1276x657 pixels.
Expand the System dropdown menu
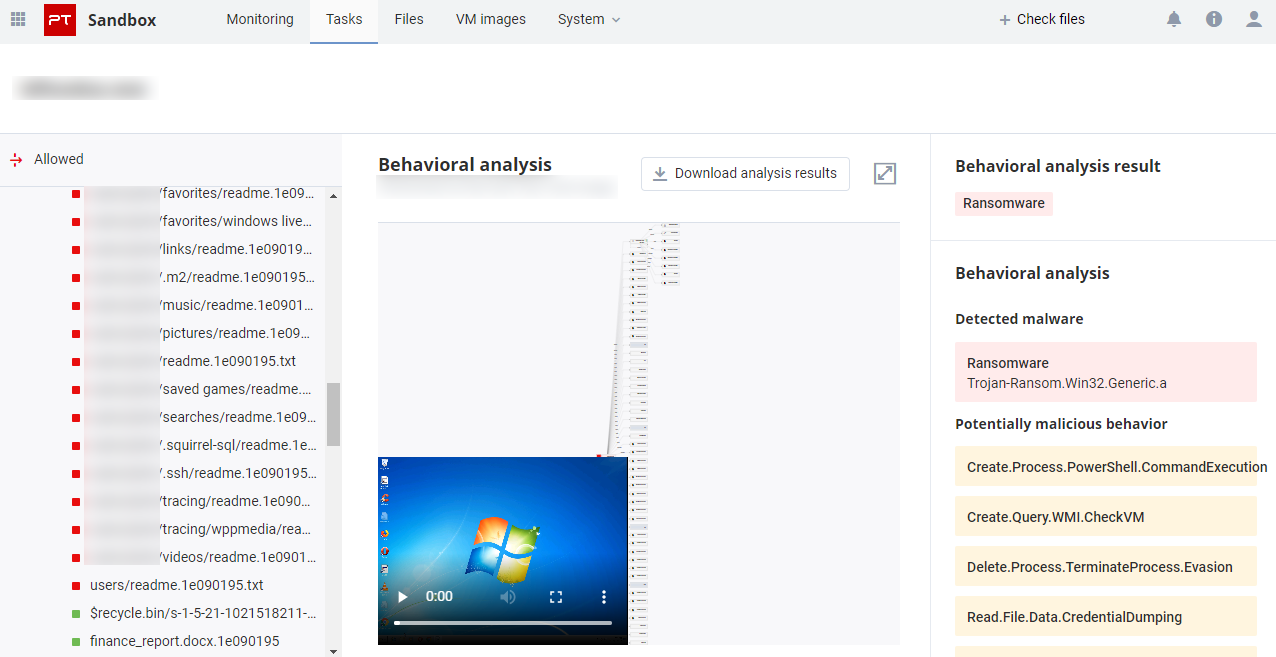(x=589, y=20)
